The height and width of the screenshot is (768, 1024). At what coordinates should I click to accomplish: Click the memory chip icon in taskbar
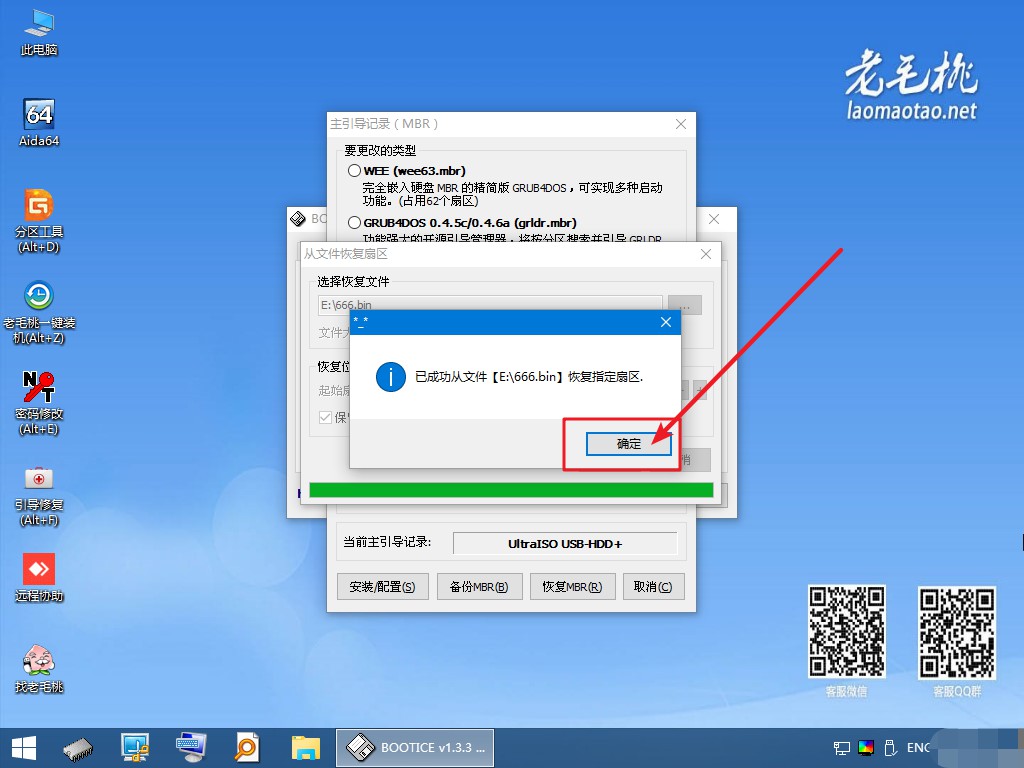click(x=78, y=748)
